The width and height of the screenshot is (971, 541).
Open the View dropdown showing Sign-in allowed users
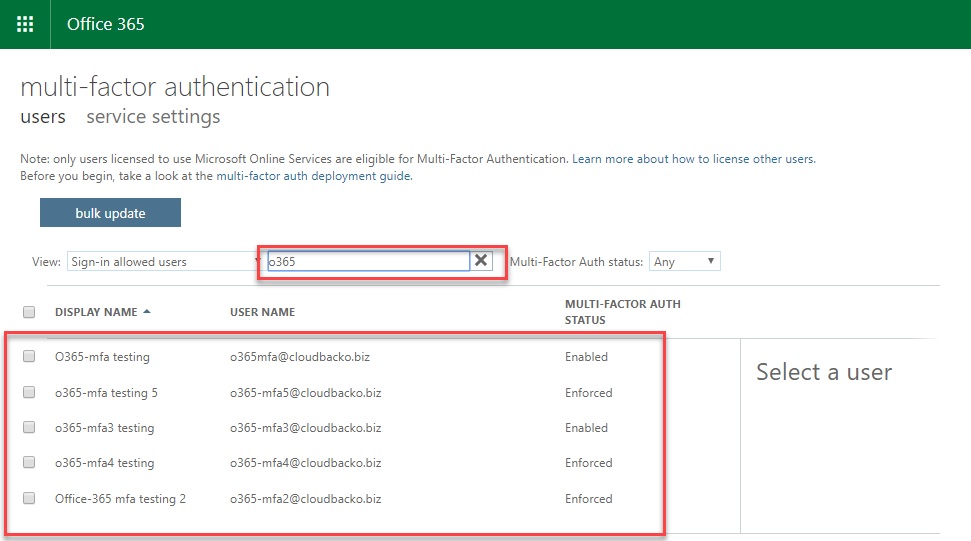pyautogui.click(x=164, y=261)
